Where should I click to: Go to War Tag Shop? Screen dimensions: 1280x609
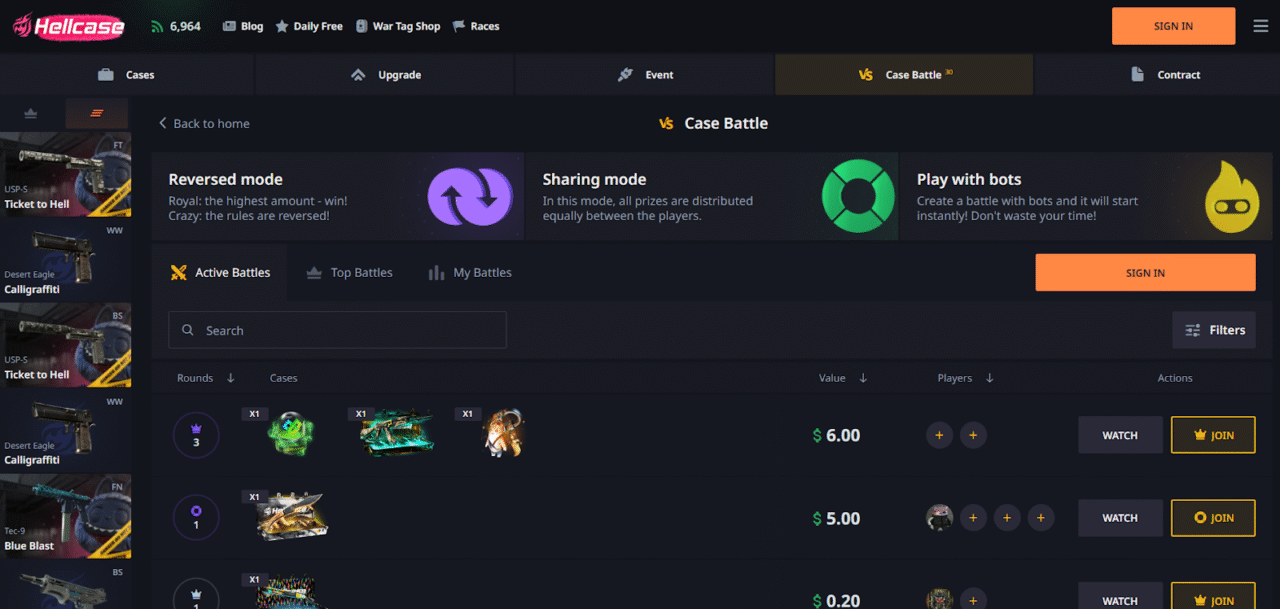point(397,26)
